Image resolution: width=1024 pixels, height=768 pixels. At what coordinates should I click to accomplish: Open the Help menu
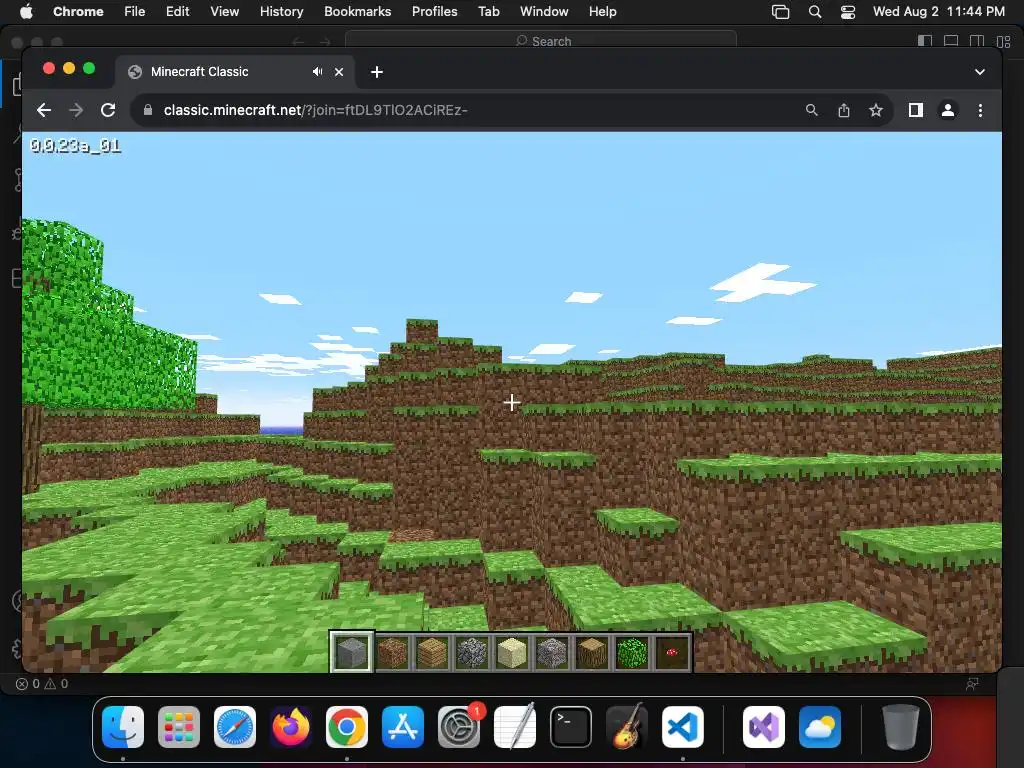pos(602,12)
